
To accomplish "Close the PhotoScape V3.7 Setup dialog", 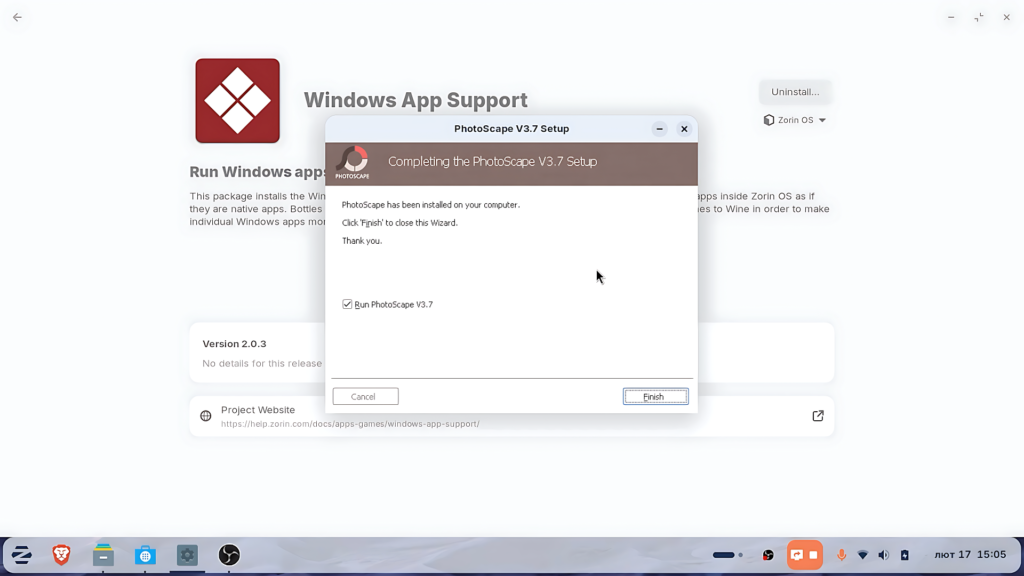I will coord(684,129).
